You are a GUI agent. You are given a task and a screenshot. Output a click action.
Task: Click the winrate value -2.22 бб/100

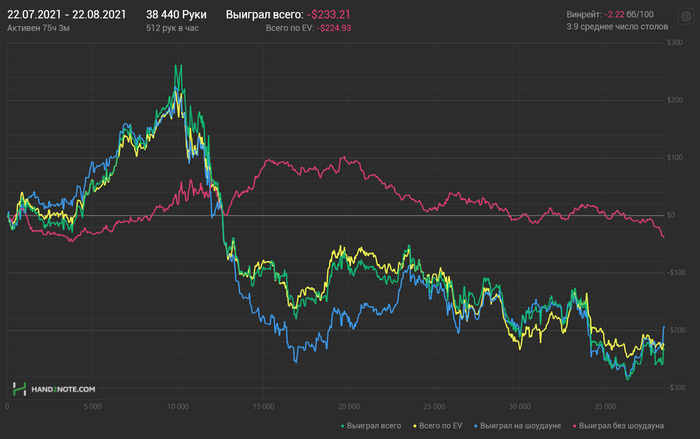[629, 14]
